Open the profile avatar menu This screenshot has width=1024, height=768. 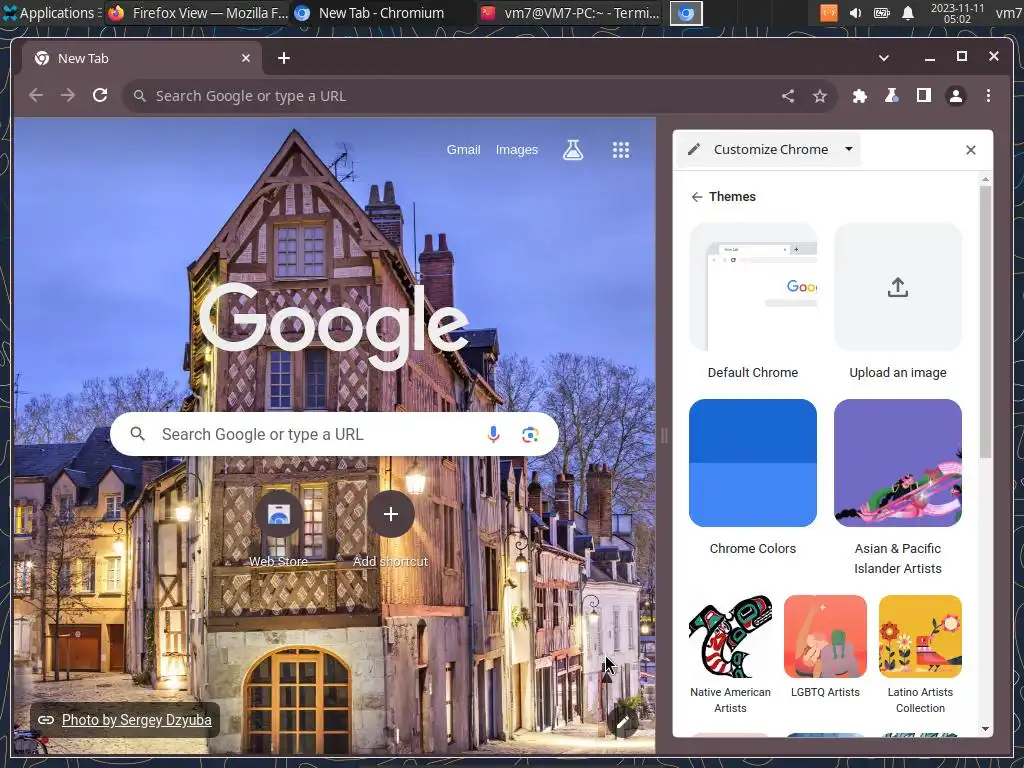pyautogui.click(x=955, y=96)
